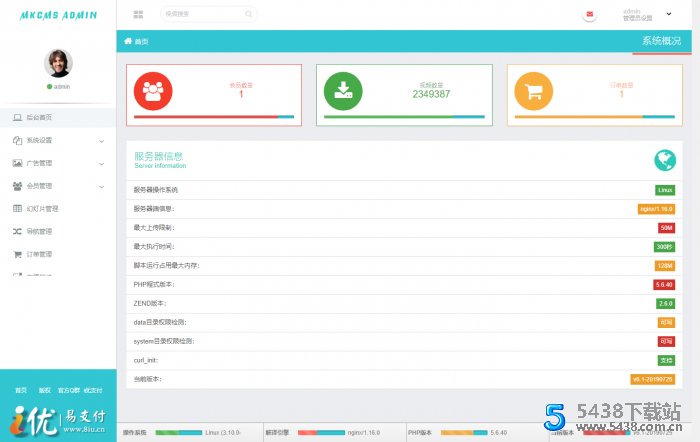This screenshot has width=700, height=442.
Task: Click the sidebar toggle grid icon
Action: tap(137, 14)
